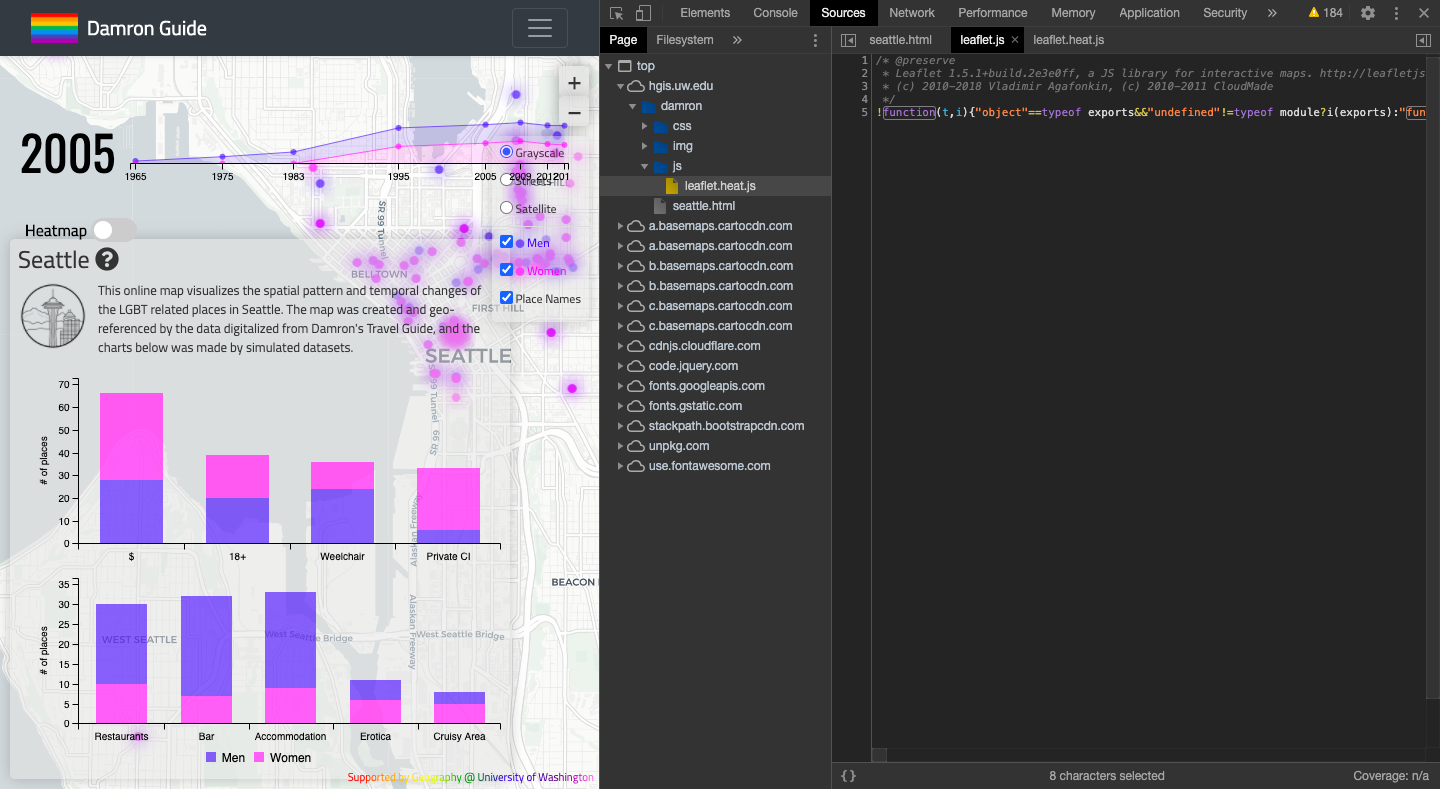Uncheck the Men layer checkbox

pos(506,242)
